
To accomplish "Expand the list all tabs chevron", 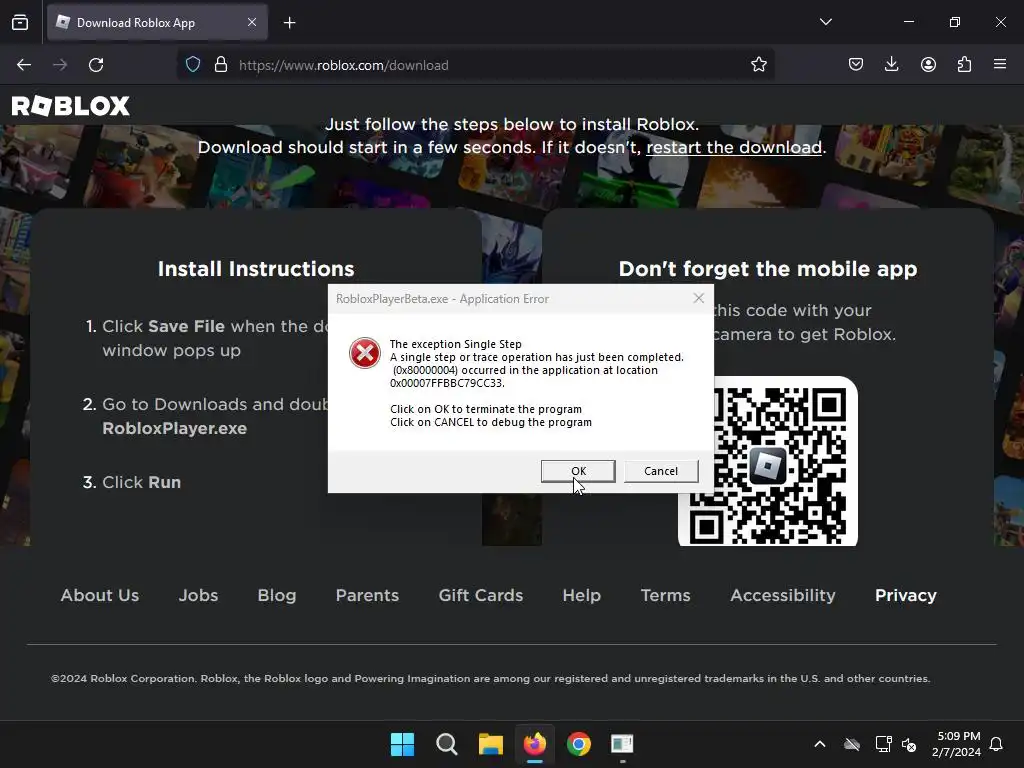I will coord(825,22).
